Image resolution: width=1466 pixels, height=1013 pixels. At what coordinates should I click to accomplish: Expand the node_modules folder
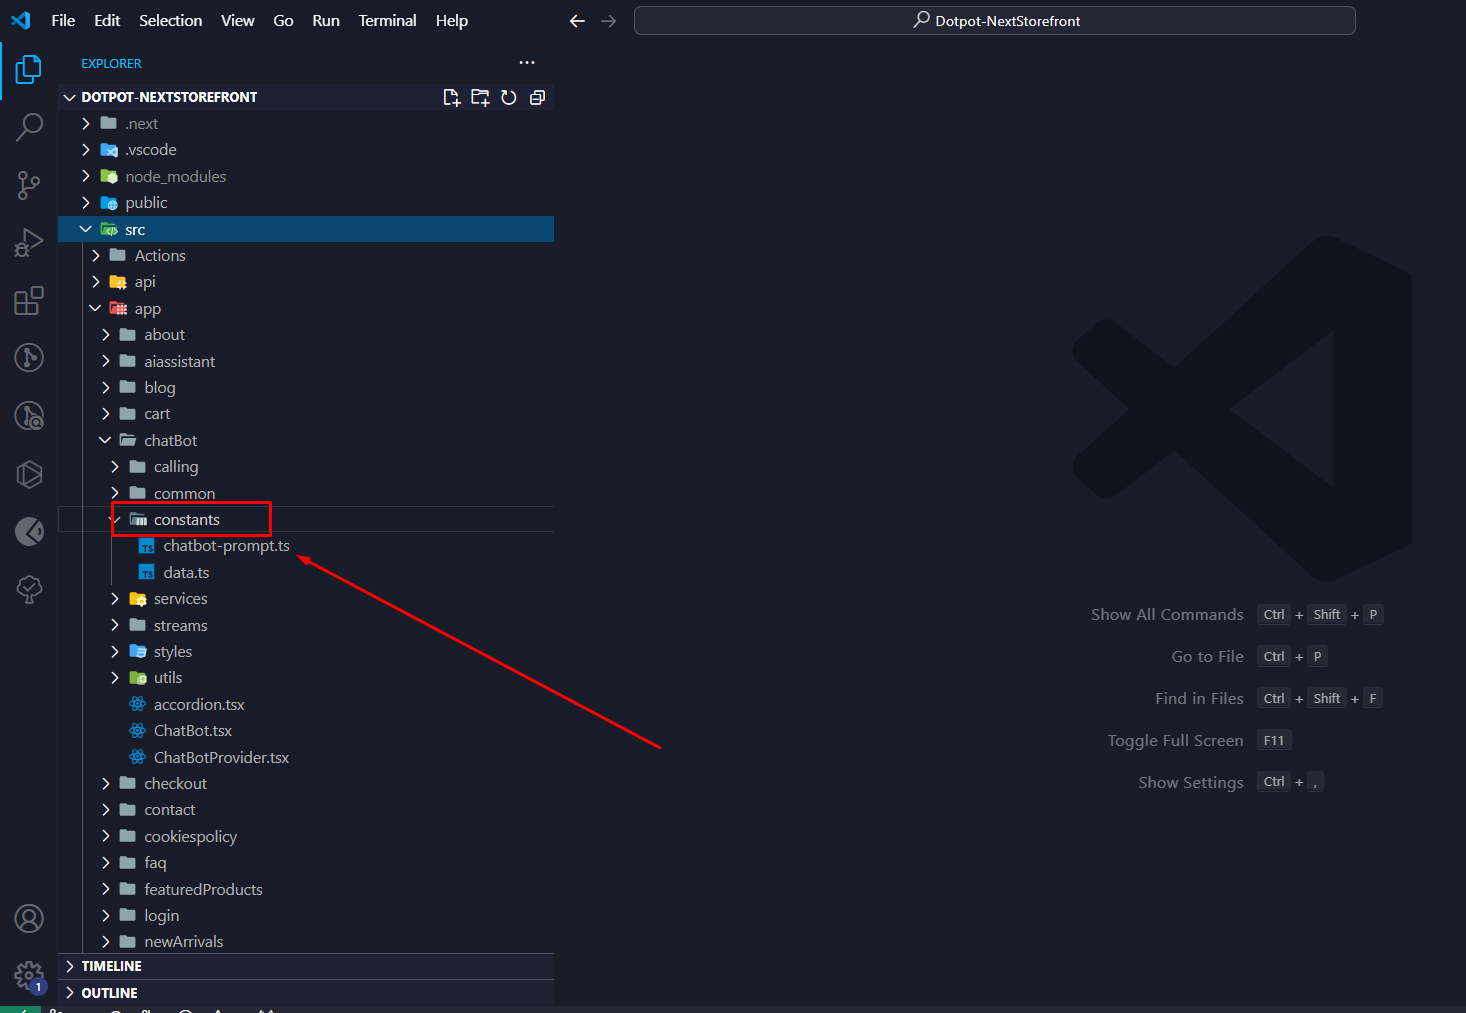click(306, 177)
